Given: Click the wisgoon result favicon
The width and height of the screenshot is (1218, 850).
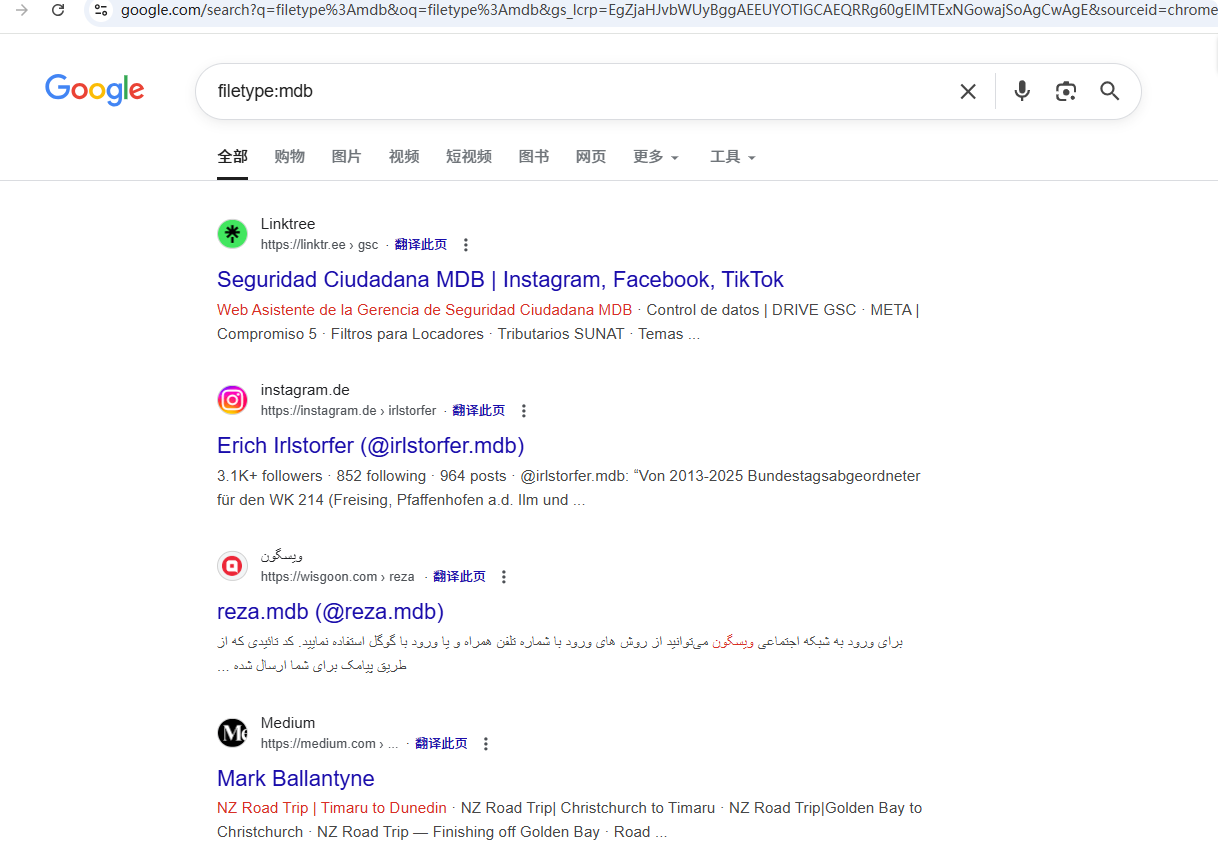Looking at the screenshot, I should (x=232, y=566).
